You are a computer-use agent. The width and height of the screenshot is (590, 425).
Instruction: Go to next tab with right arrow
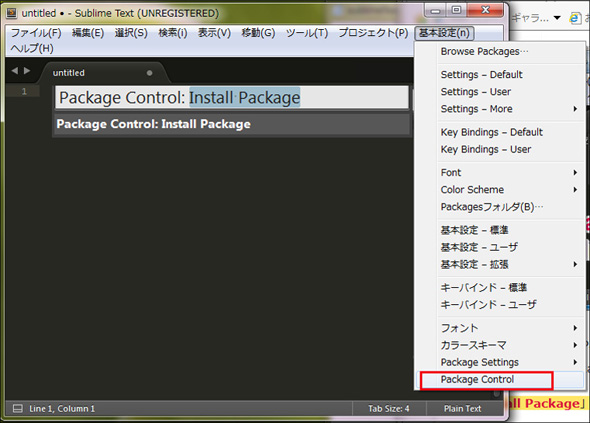click(27, 70)
